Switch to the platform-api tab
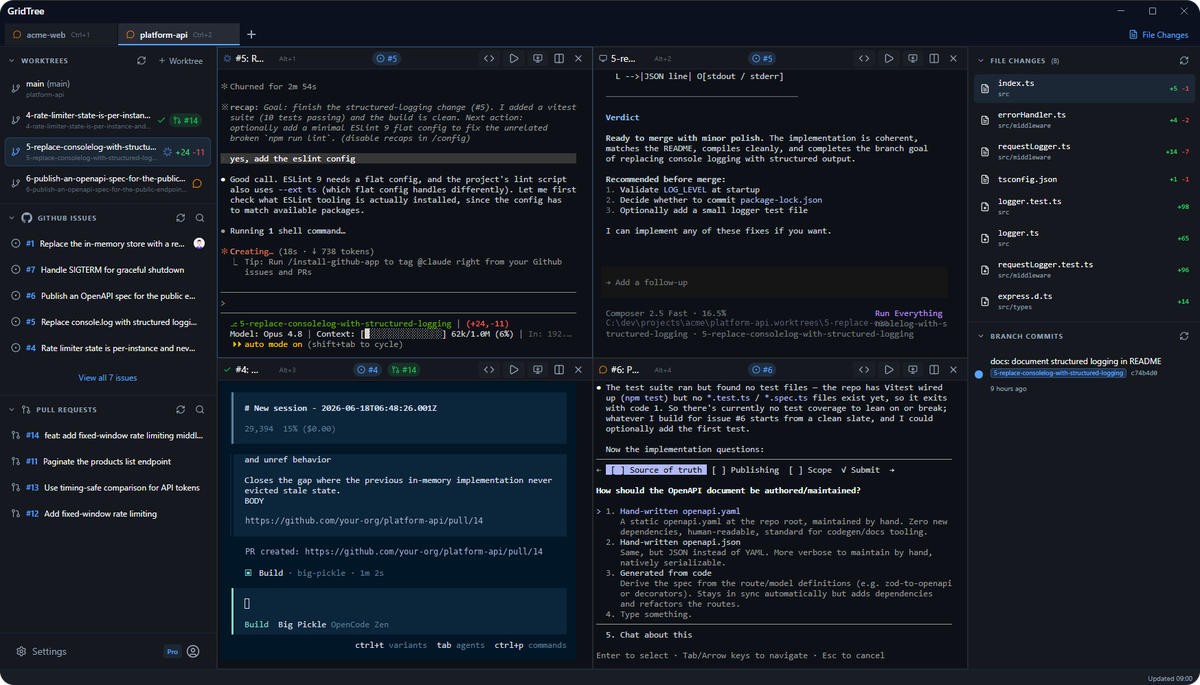Image resolution: width=1200 pixels, height=685 pixels. (177, 34)
